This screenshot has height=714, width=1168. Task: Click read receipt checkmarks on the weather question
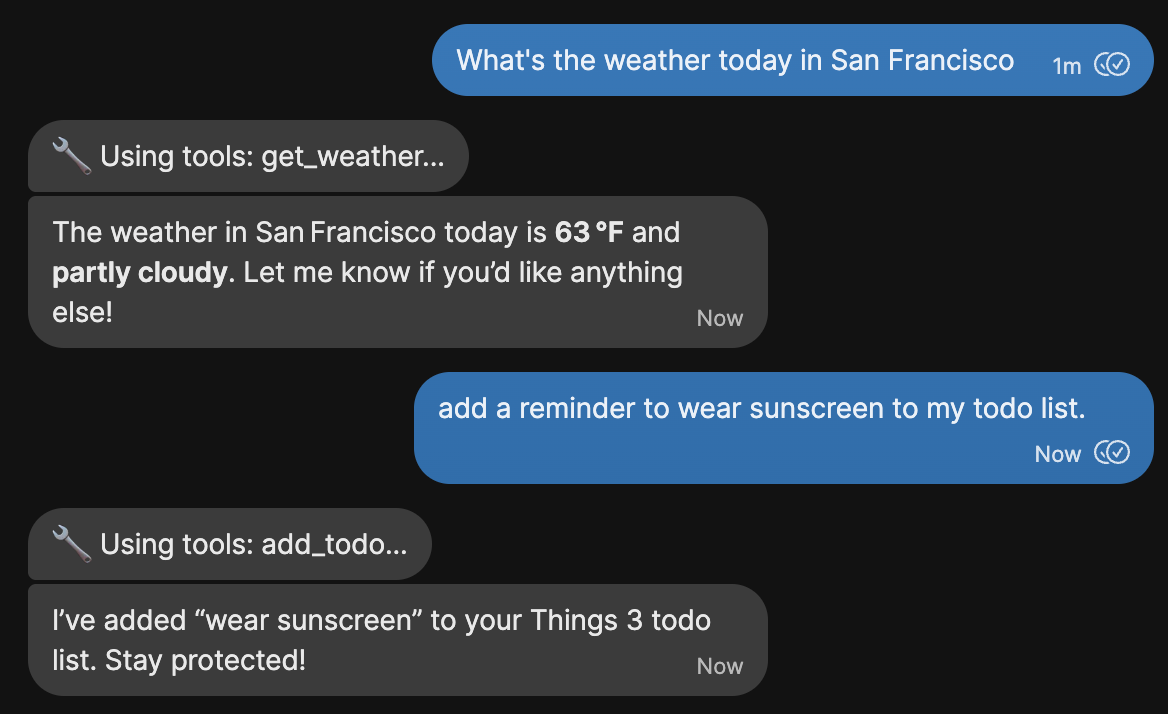click(1112, 65)
